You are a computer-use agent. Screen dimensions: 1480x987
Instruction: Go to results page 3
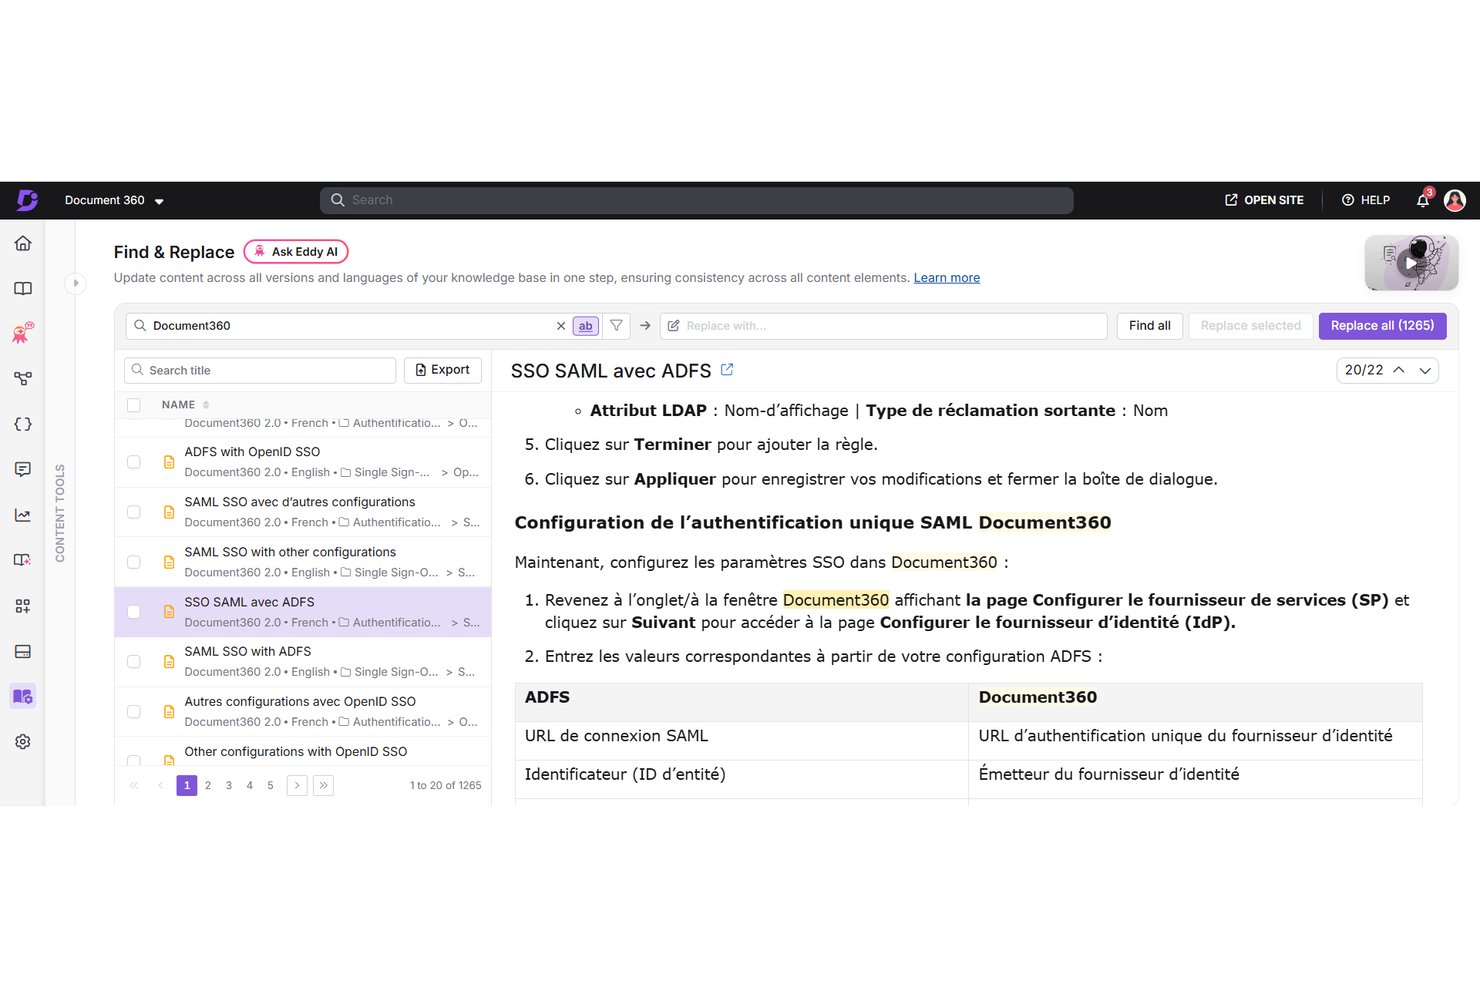click(229, 786)
